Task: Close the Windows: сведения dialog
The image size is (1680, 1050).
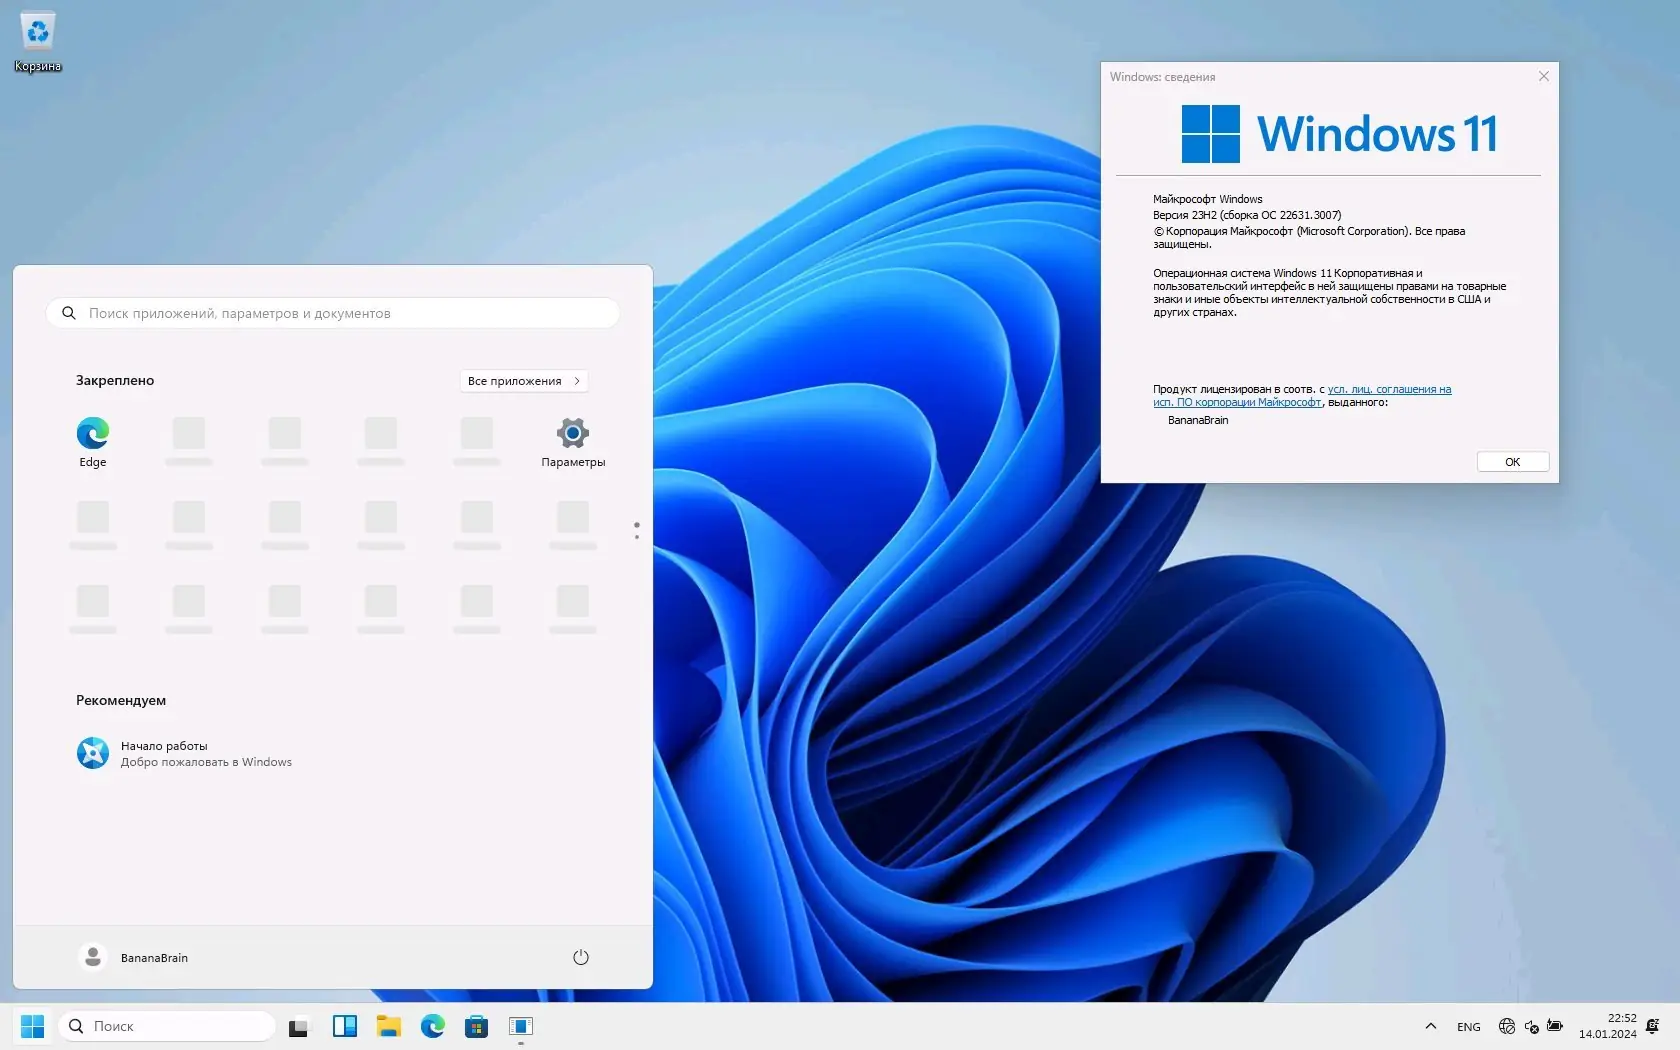Action: pyautogui.click(x=1544, y=76)
